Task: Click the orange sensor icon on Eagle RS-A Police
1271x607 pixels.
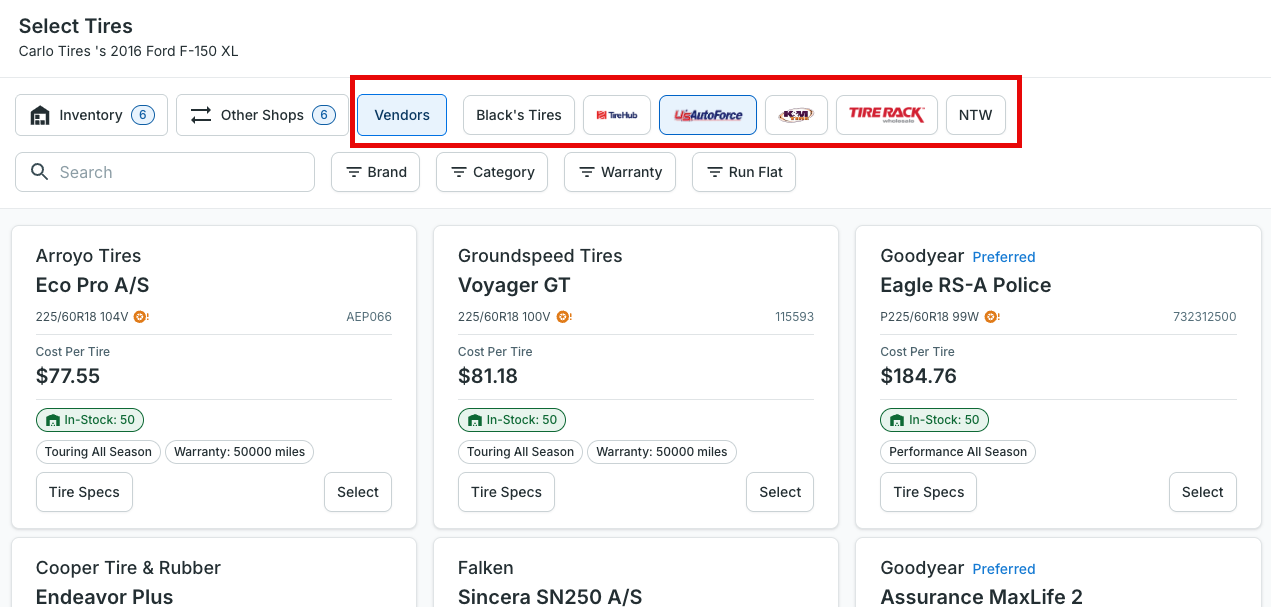Action: coord(991,317)
